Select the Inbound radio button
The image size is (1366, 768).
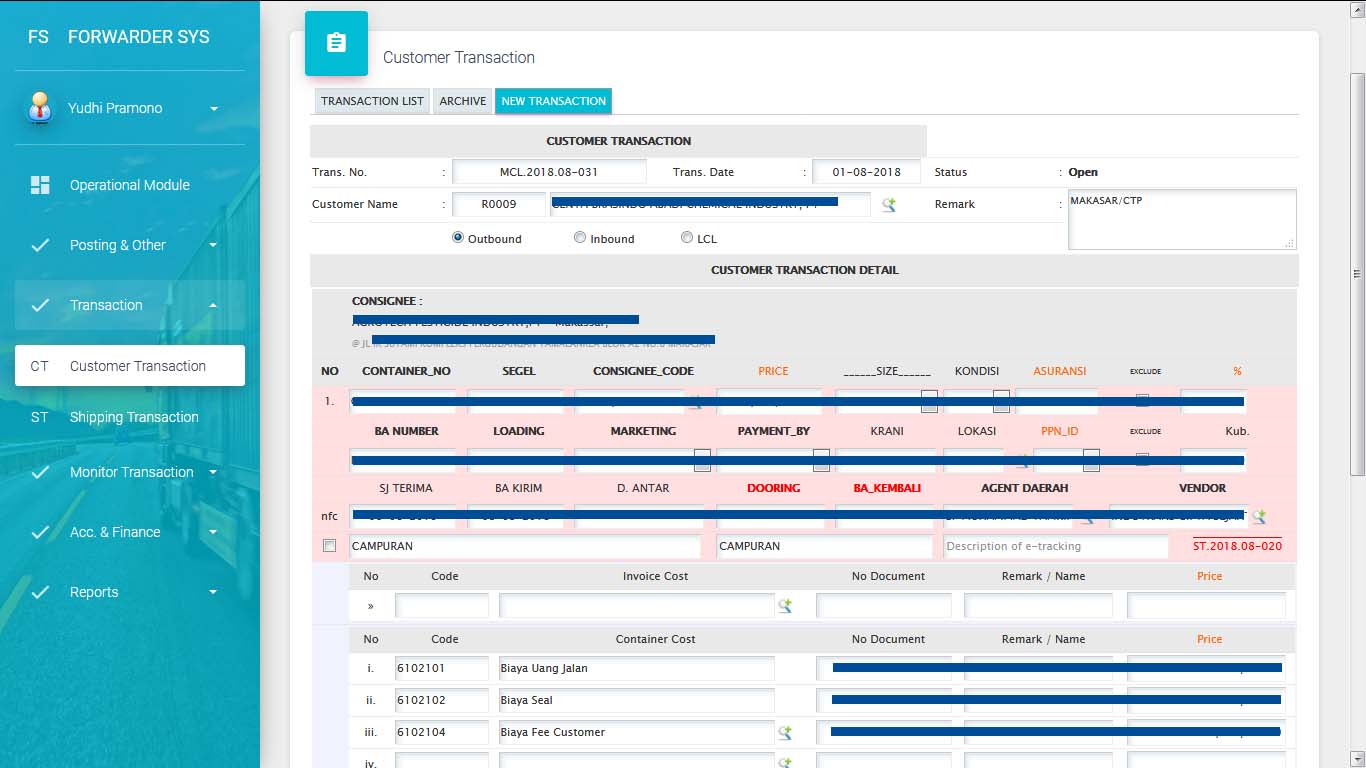click(x=580, y=238)
